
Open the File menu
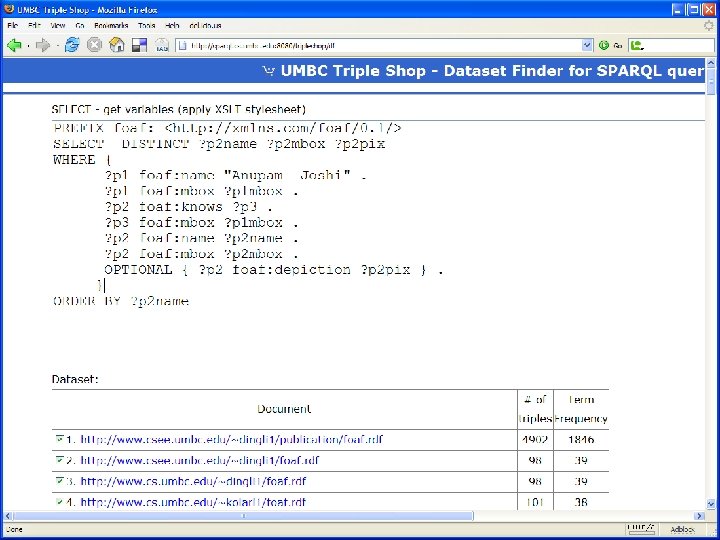tap(12, 26)
